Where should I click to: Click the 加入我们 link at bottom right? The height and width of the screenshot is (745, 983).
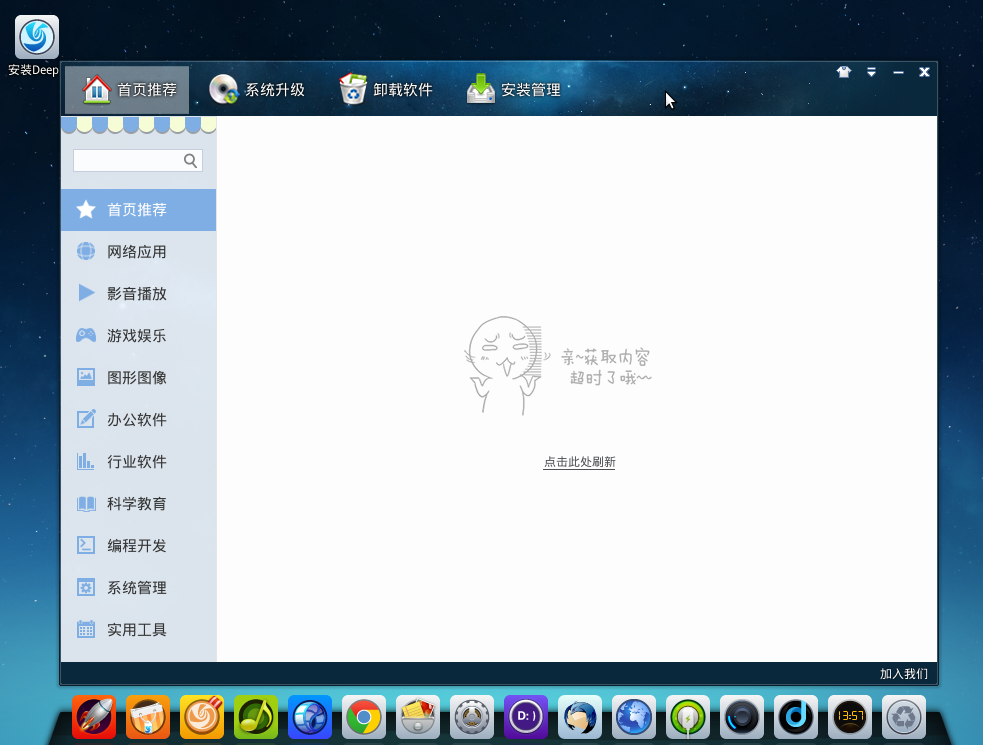click(x=902, y=675)
